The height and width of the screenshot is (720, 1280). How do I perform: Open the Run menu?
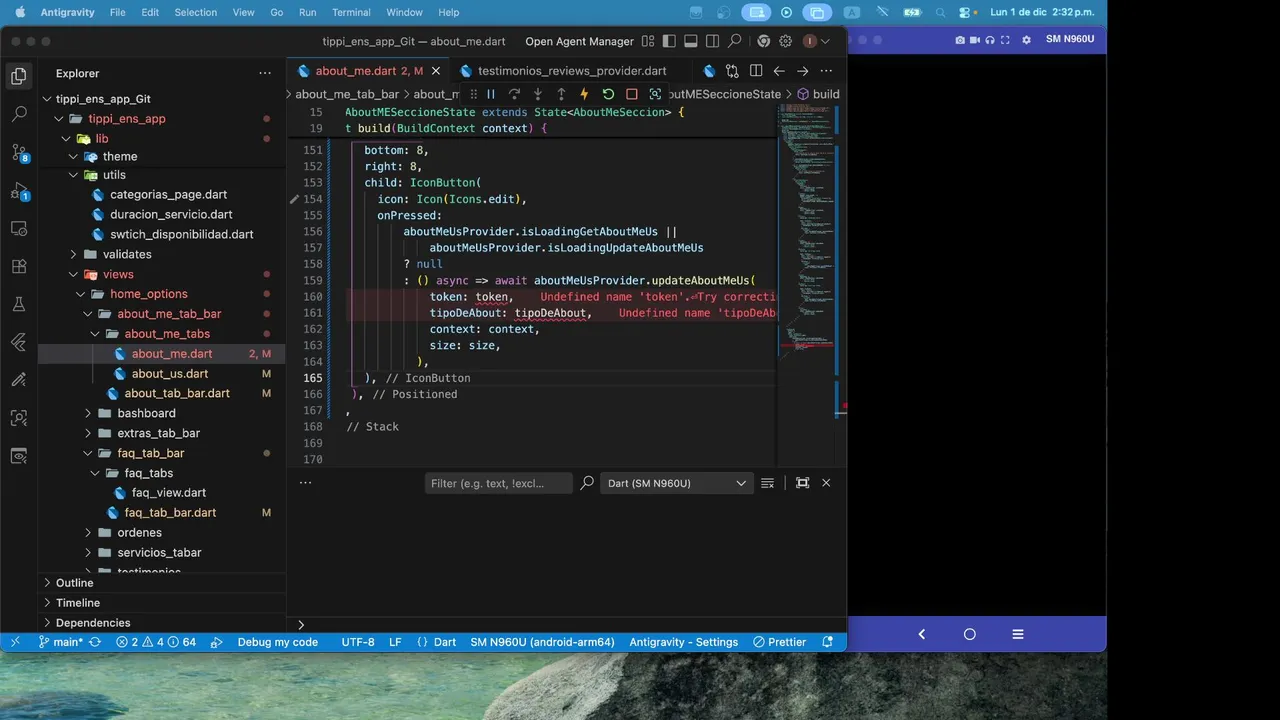tap(308, 12)
